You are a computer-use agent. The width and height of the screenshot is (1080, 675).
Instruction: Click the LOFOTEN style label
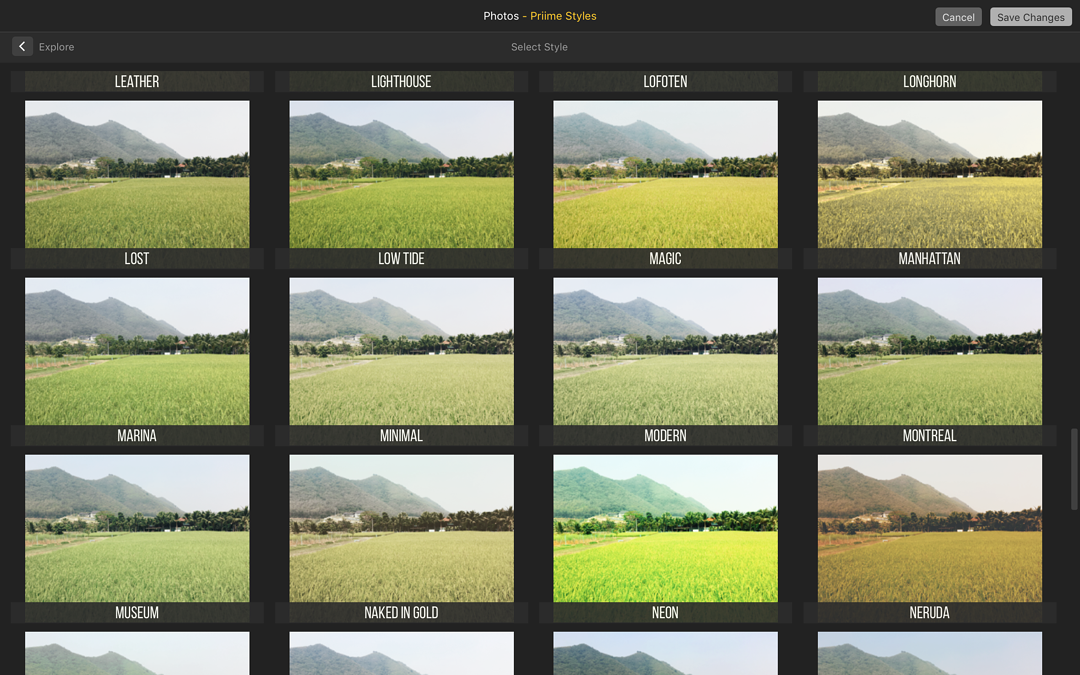tap(665, 81)
